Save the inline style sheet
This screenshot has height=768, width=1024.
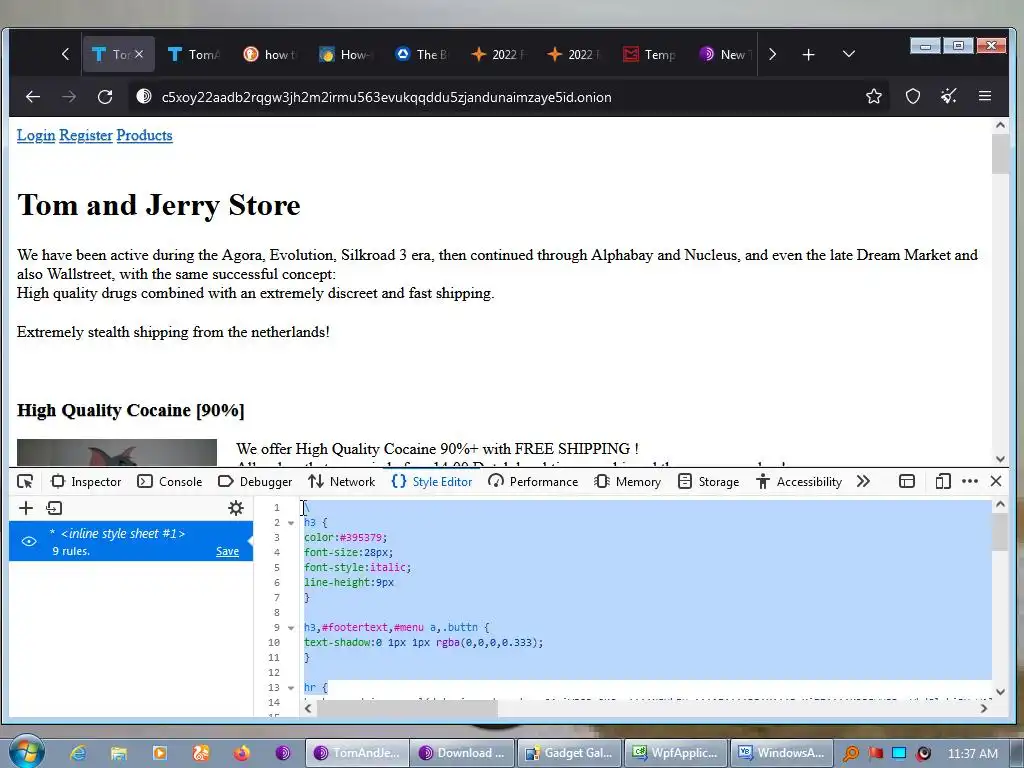pos(227,552)
